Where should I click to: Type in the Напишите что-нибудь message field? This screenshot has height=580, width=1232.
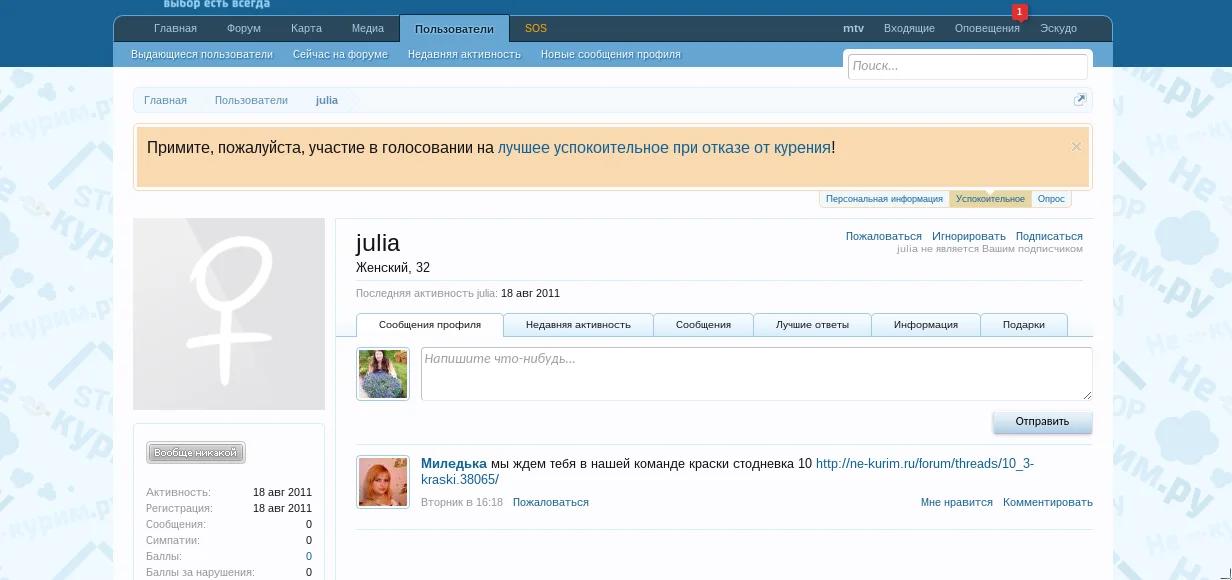click(x=756, y=374)
